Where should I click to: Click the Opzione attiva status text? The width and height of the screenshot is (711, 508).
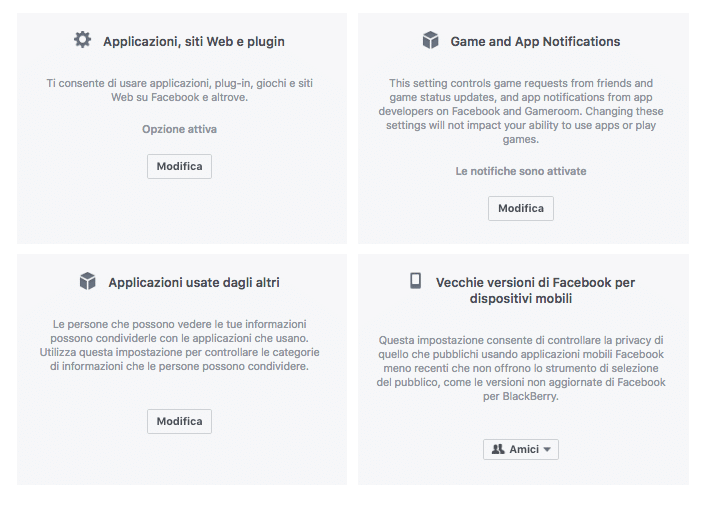pyautogui.click(x=179, y=129)
